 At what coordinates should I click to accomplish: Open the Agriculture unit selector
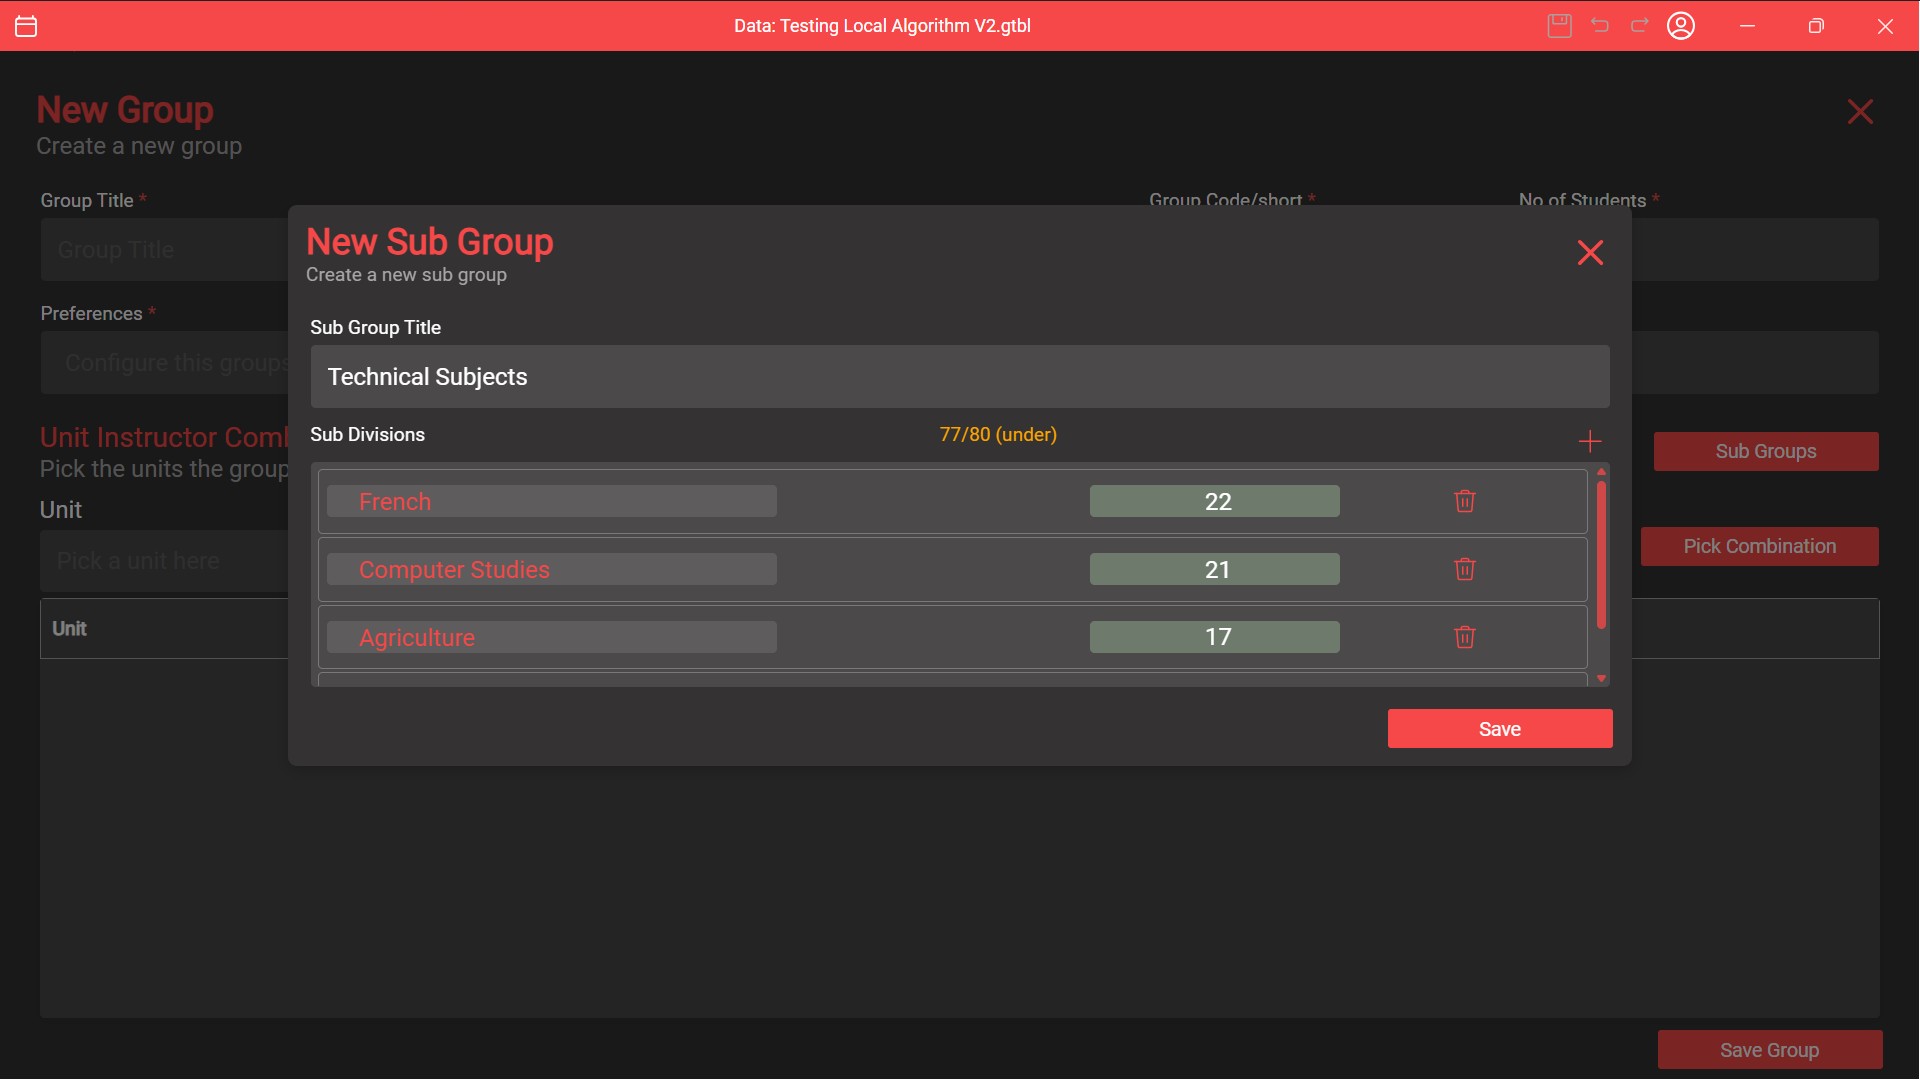(x=551, y=637)
